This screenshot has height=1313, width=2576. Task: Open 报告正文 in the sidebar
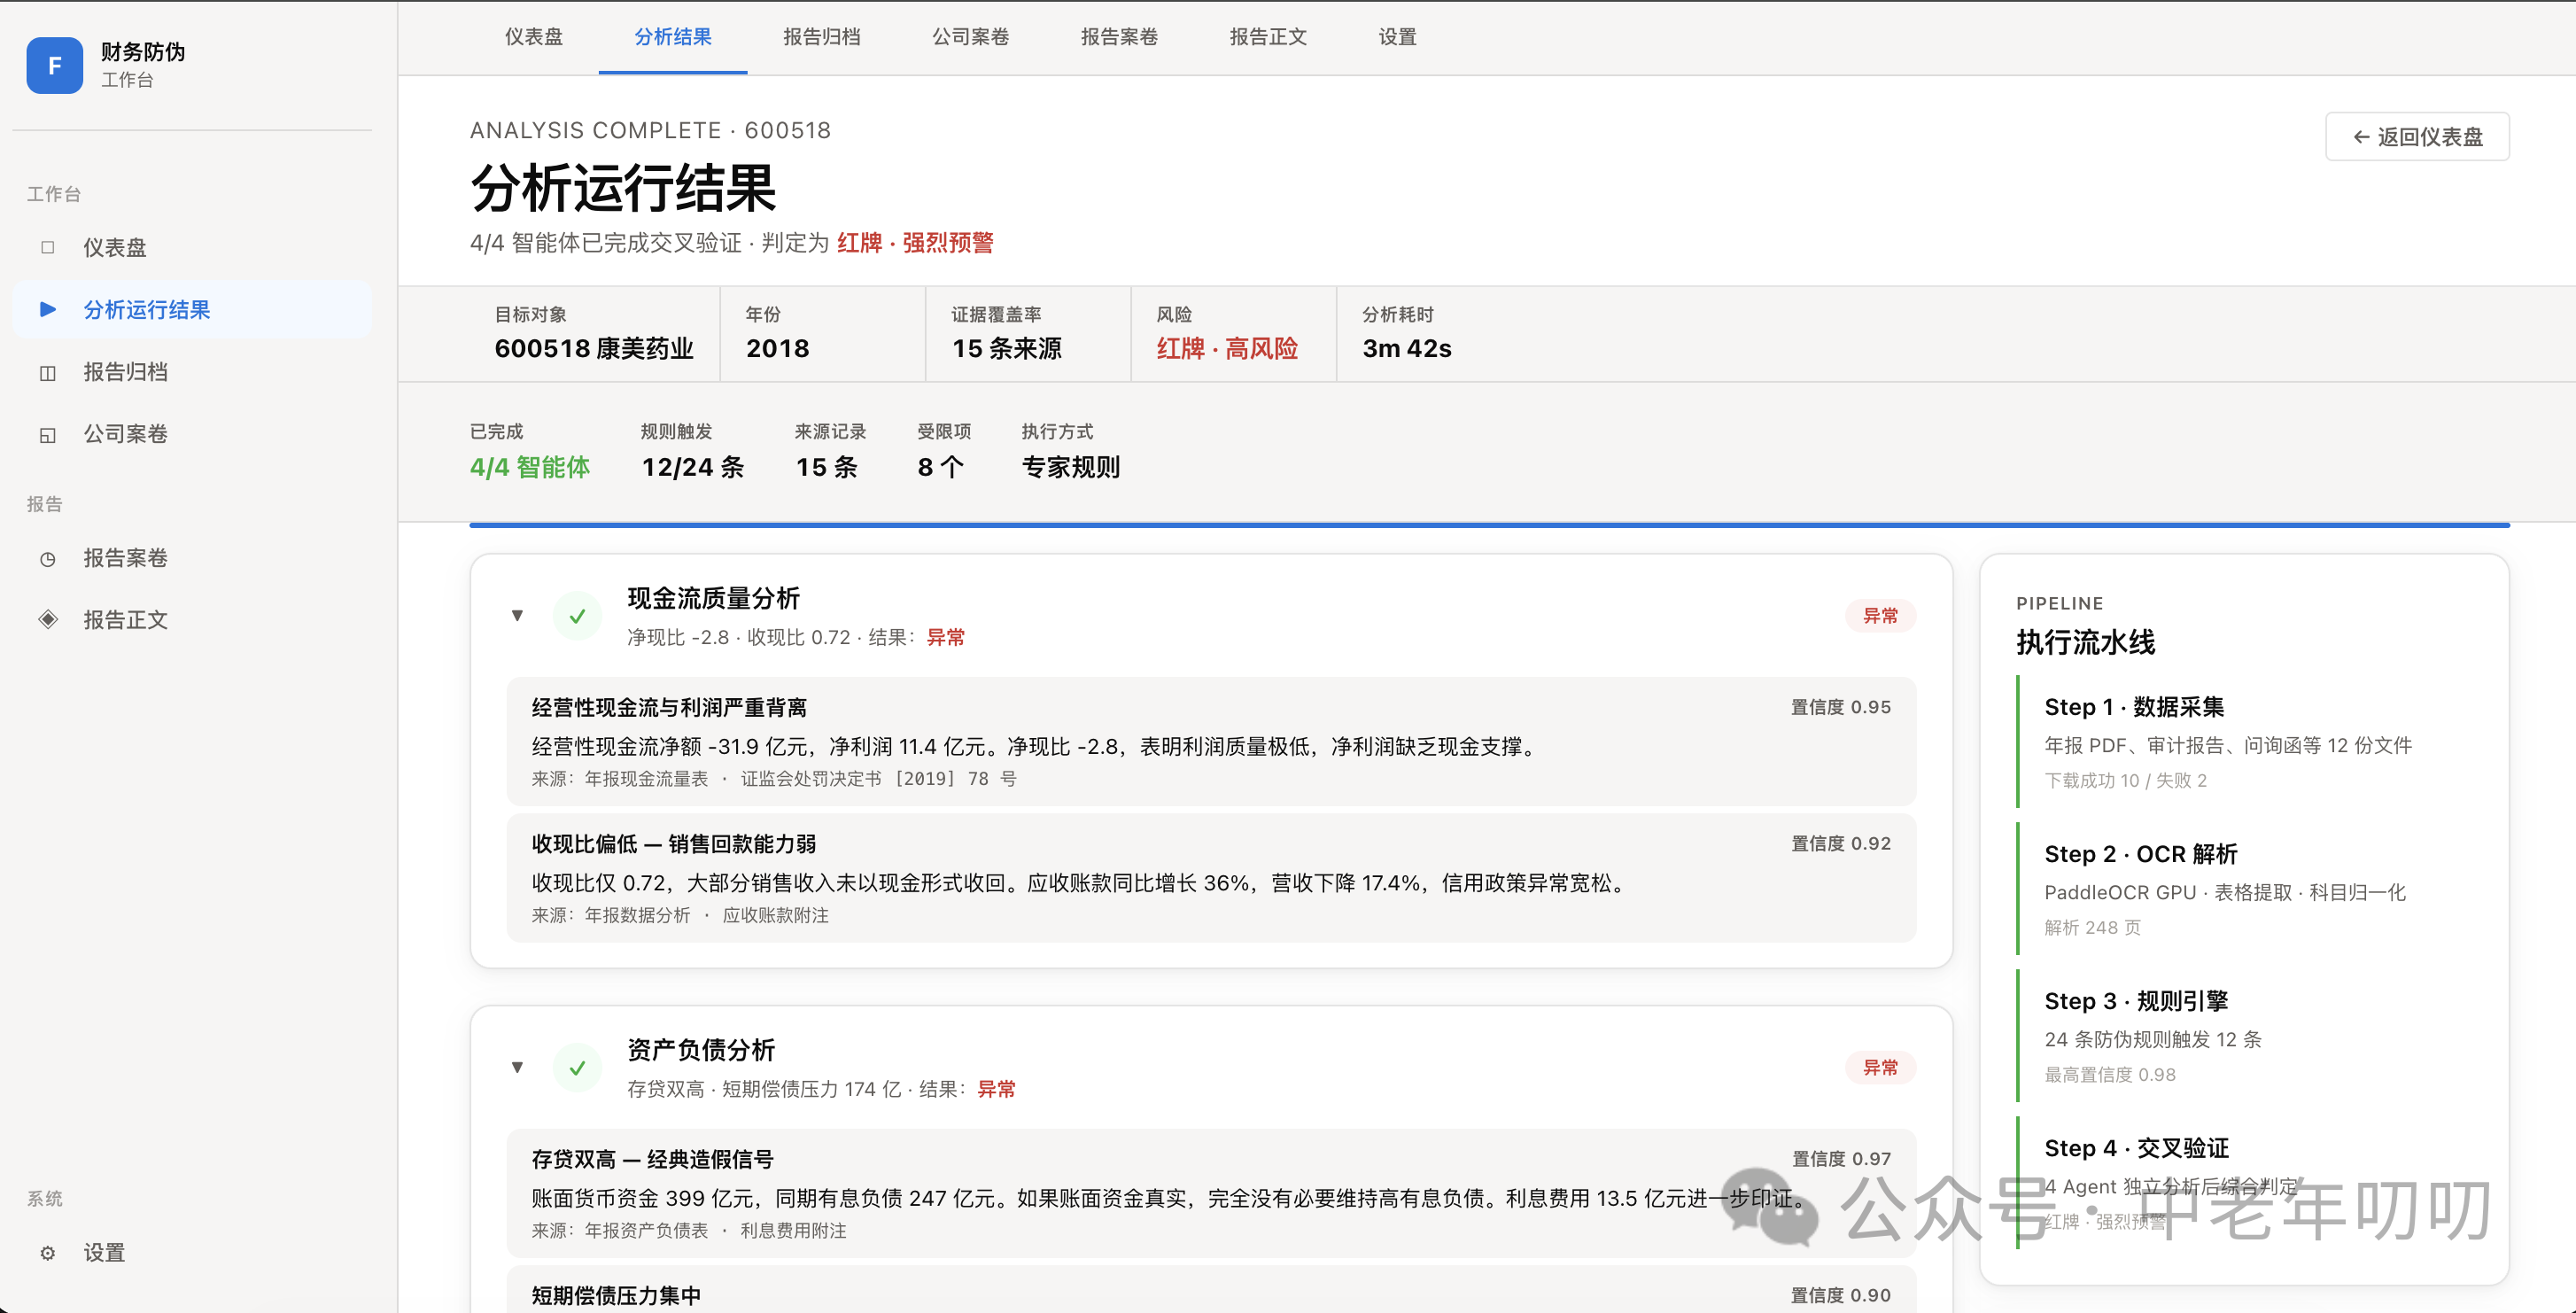click(x=192, y=619)
